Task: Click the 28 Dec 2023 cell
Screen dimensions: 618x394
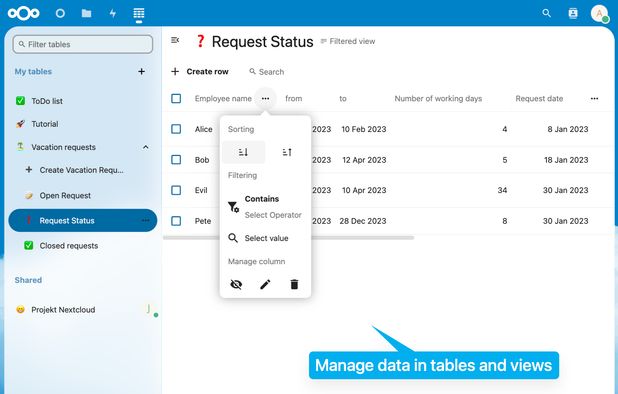Action: (x=363, y=221)
